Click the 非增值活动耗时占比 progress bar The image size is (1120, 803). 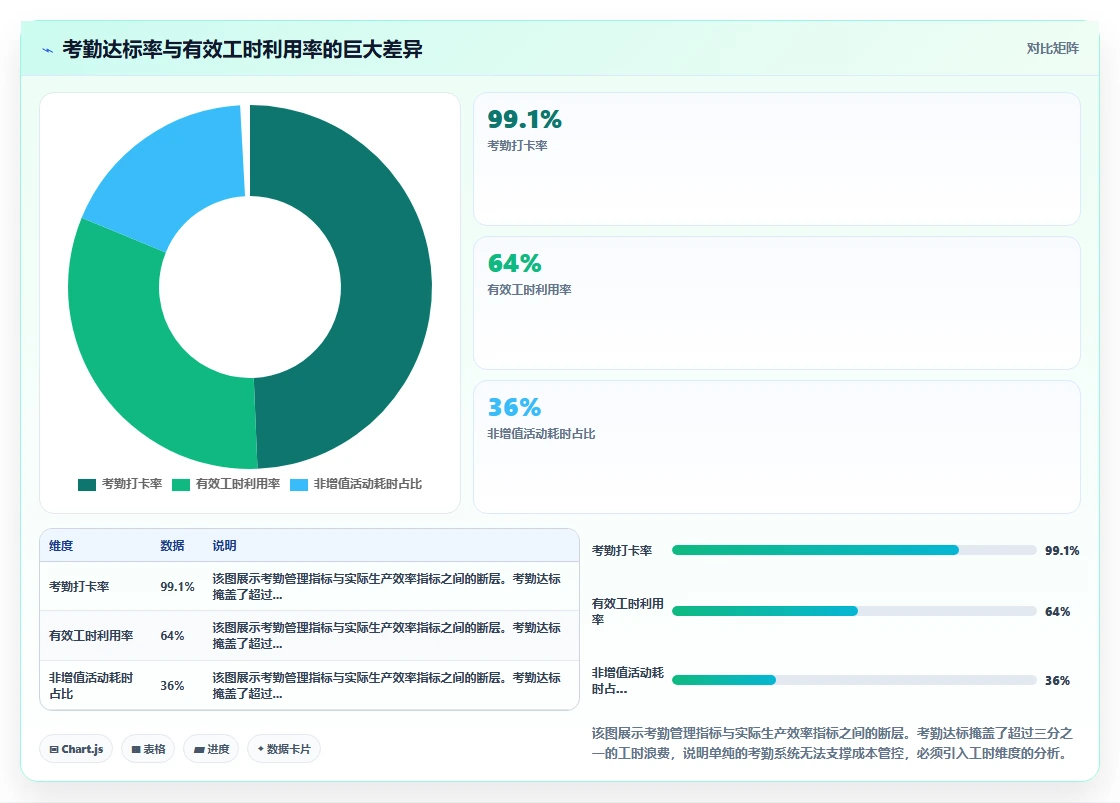854,680
